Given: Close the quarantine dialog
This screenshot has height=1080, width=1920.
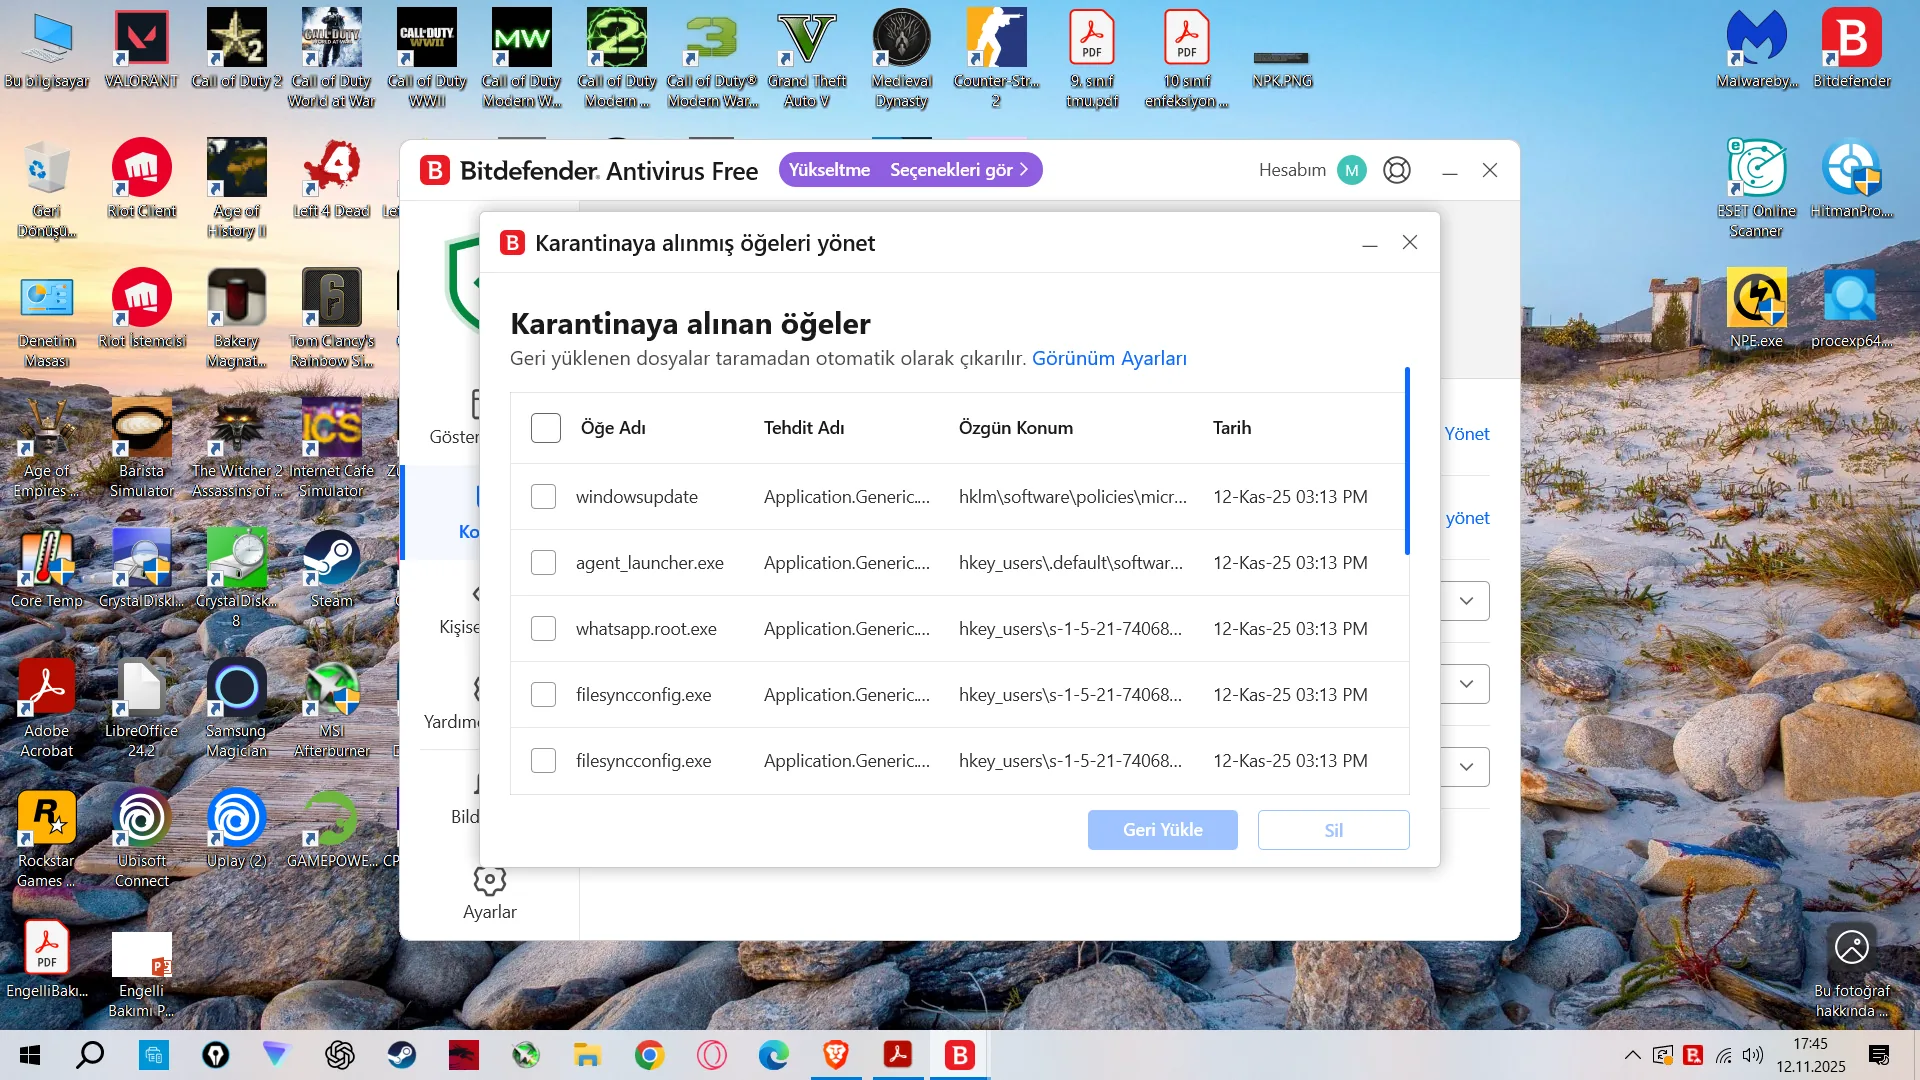Looking at the screenshot, I should 1410,243.
